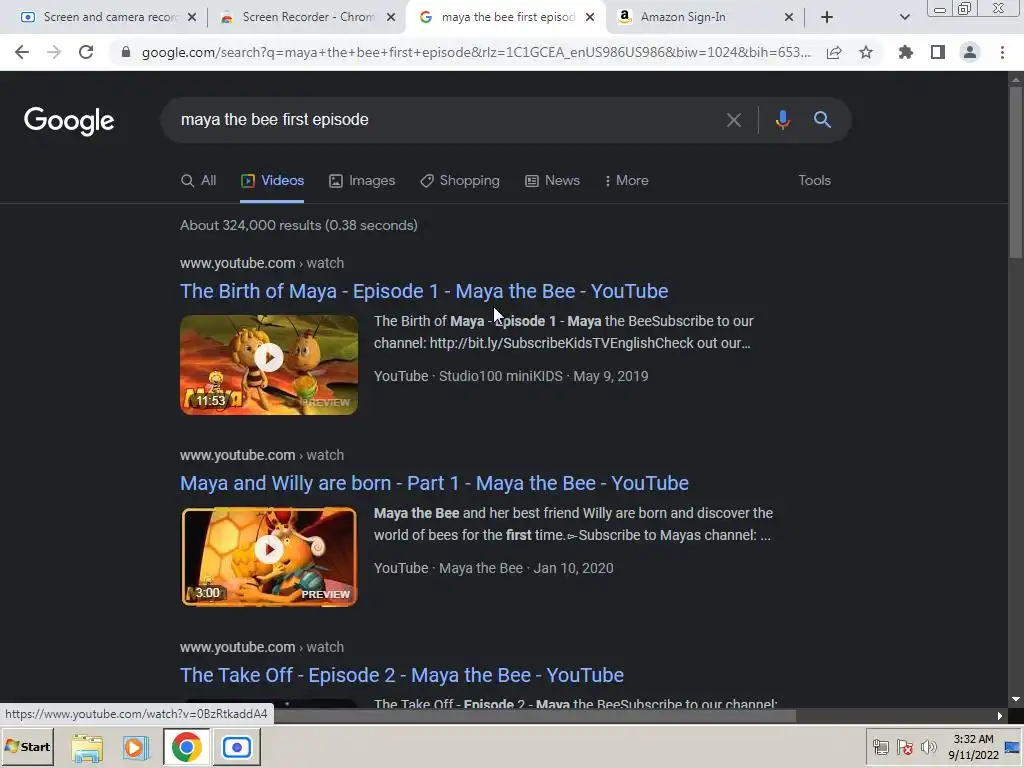1024x768 pixels.
Task: Open the Extensions puzzle icon
Action: pyautogui.click(x=906, y=52)
